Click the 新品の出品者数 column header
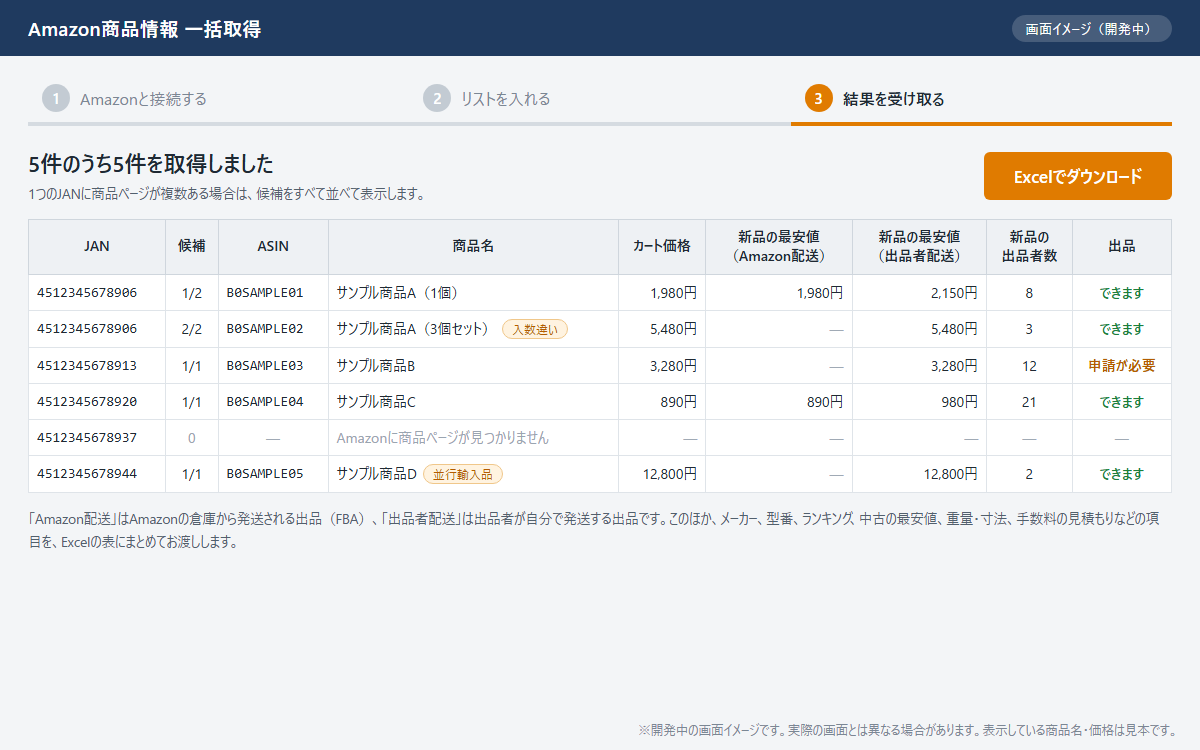 [1029, 246]
